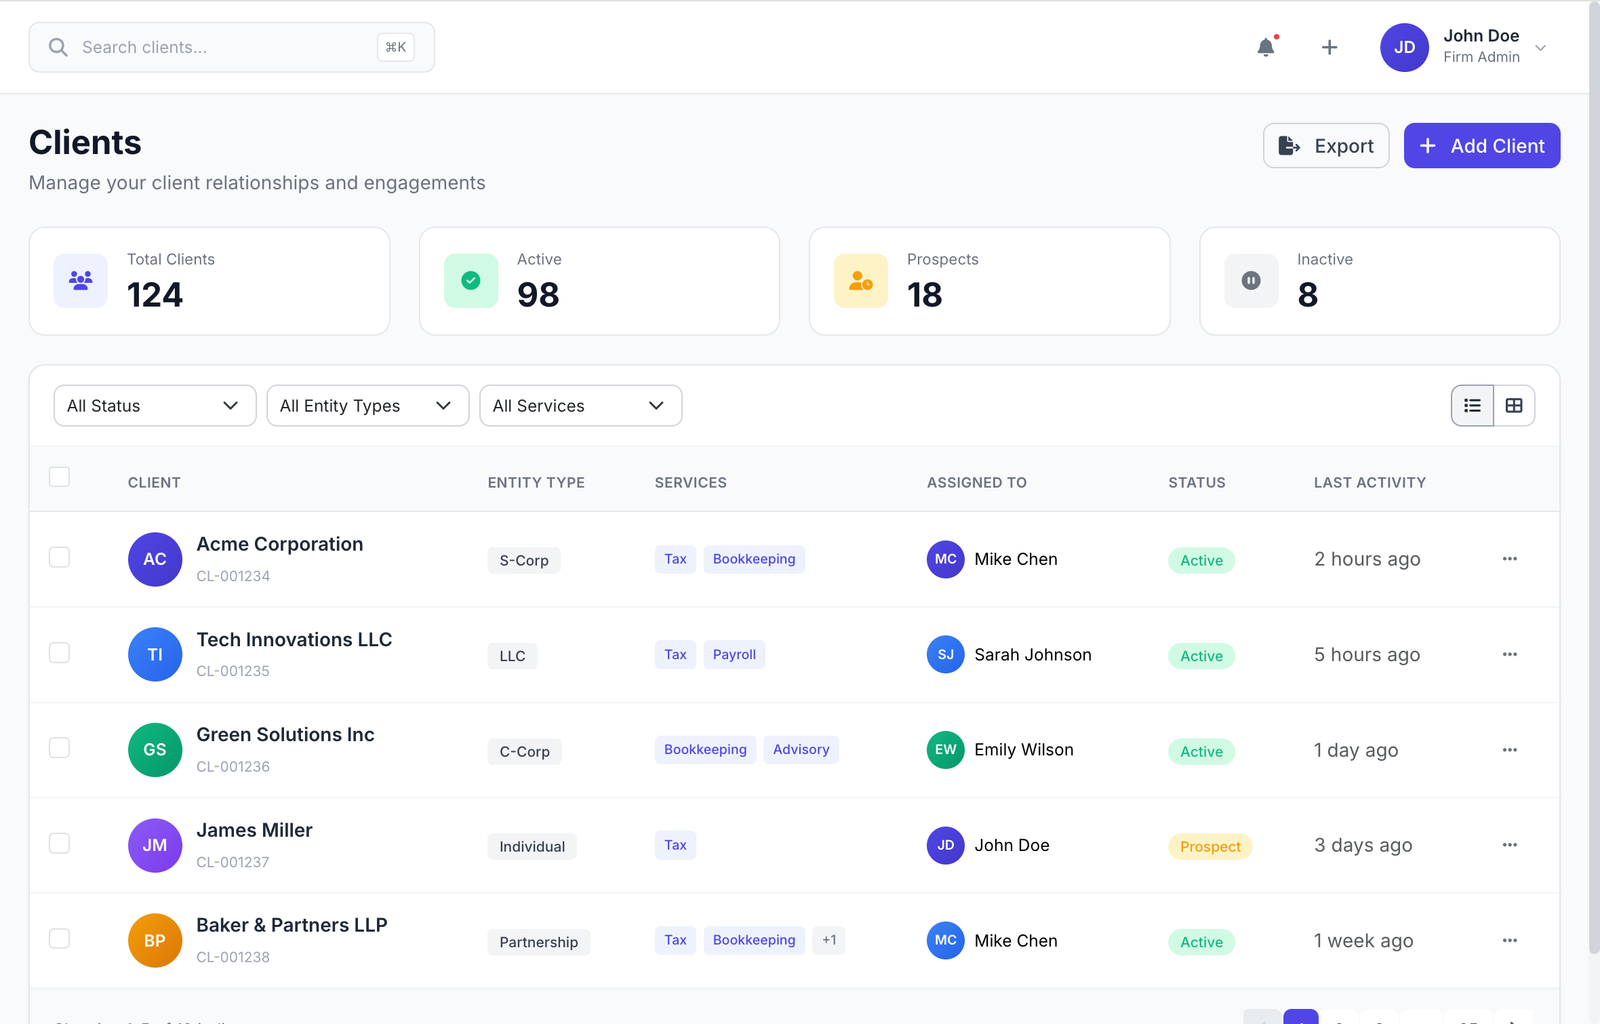Switch to list view layout icon
The height and width of the screenshot is (1024, 1600).
click(1471, 405)
